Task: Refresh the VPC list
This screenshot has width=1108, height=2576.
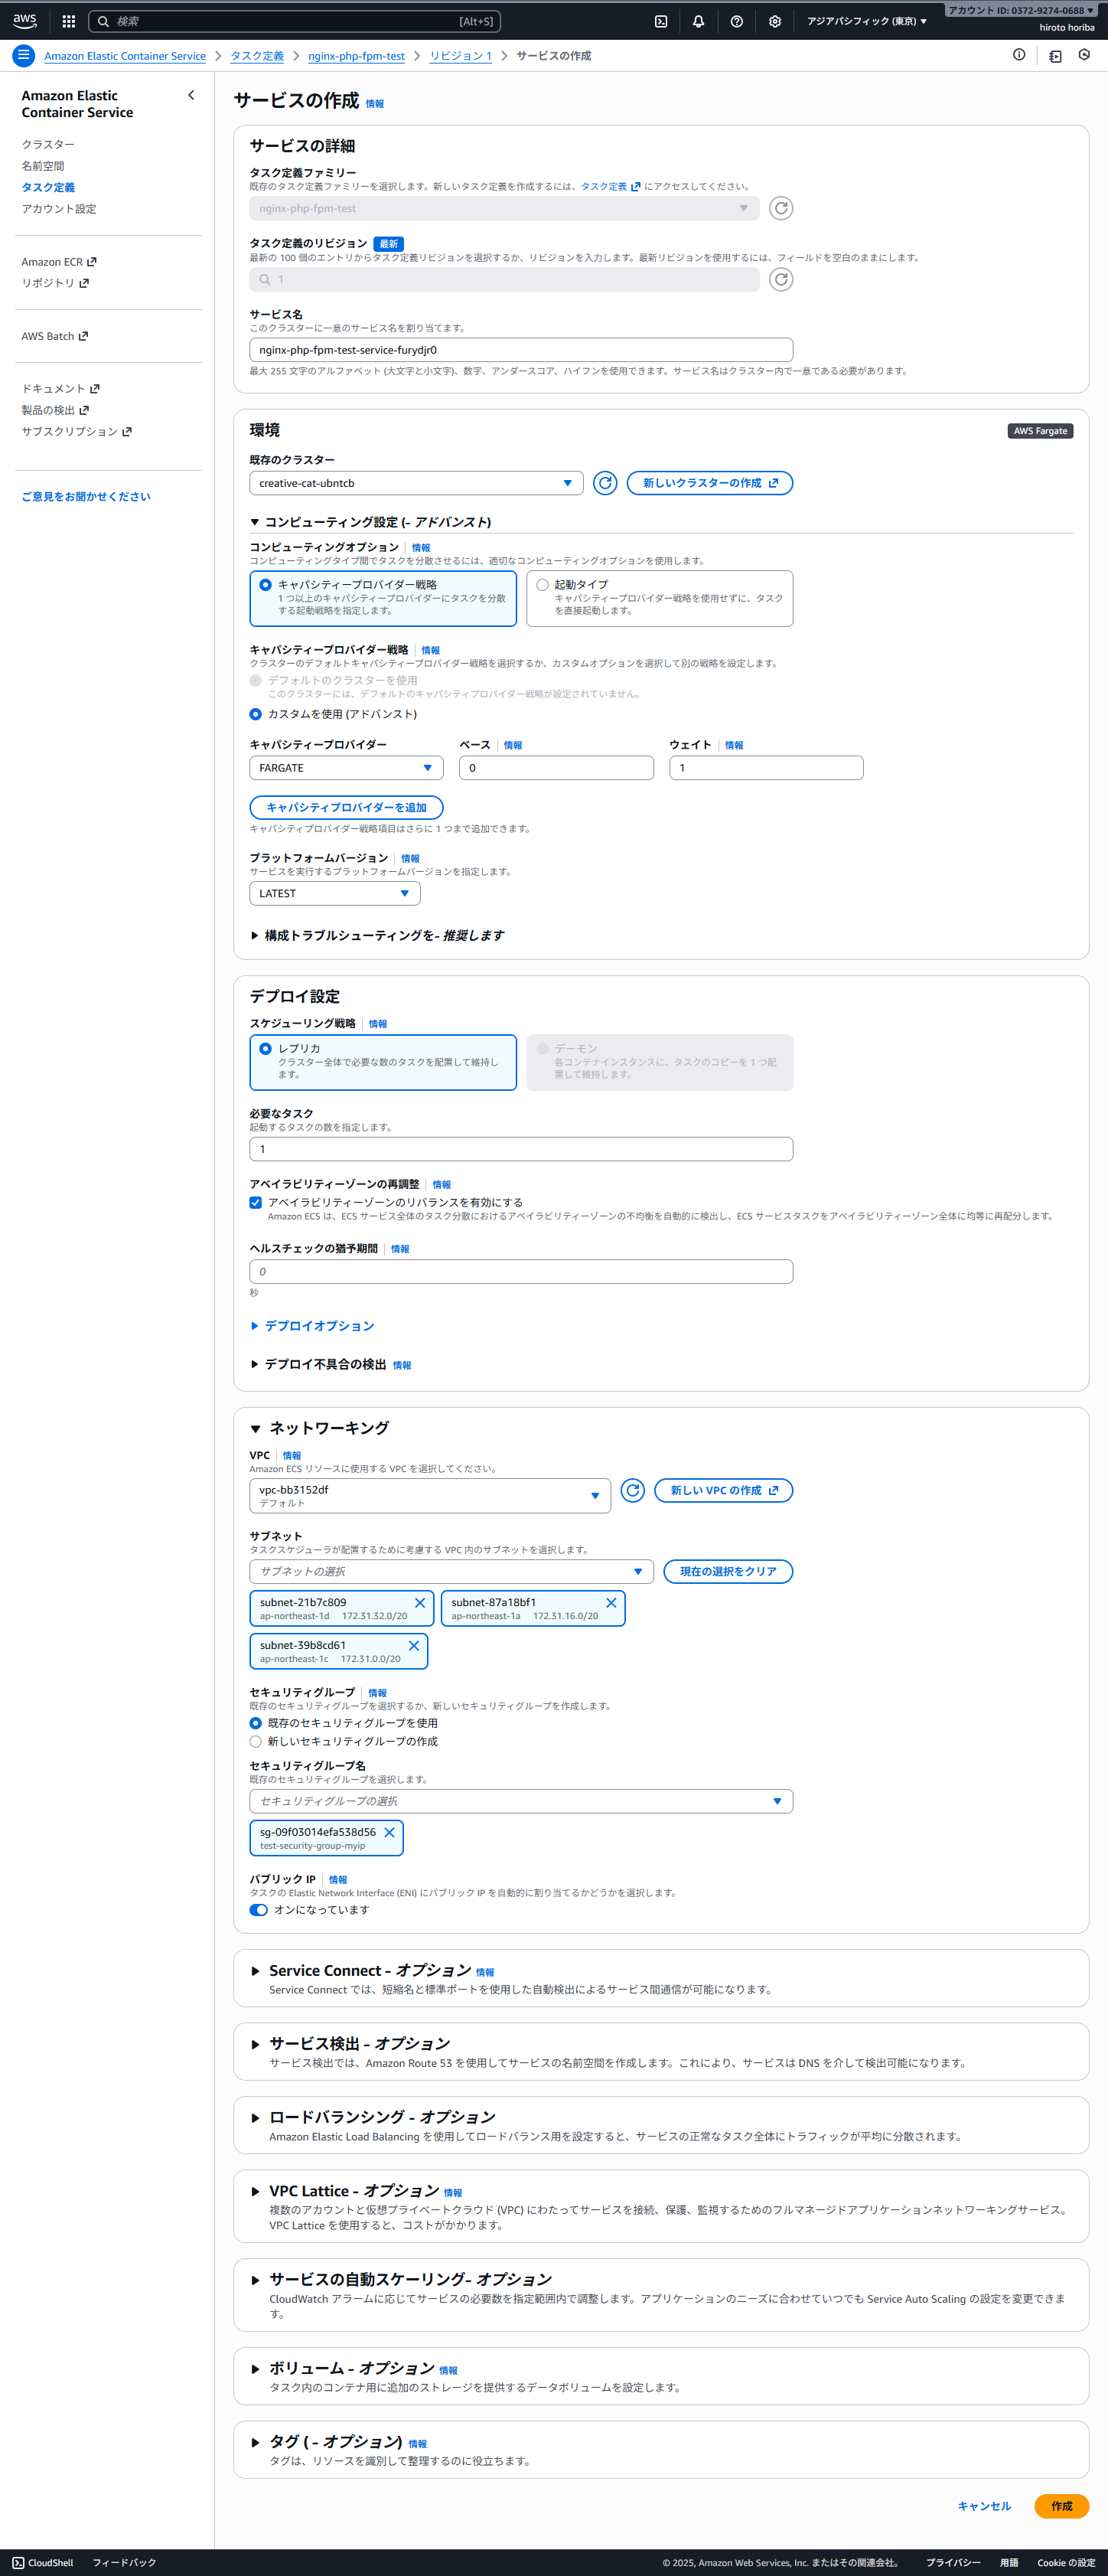Action: (632, 1490)
